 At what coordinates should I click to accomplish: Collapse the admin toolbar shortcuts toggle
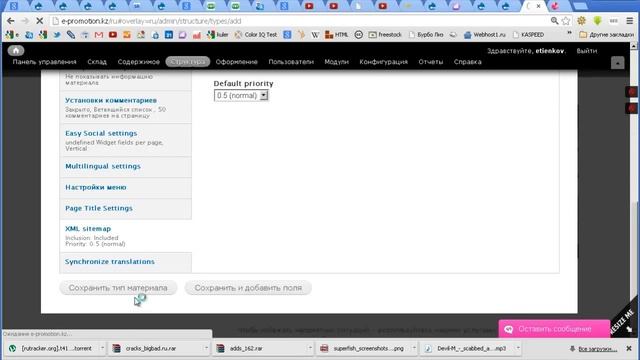tap(617, 63)
